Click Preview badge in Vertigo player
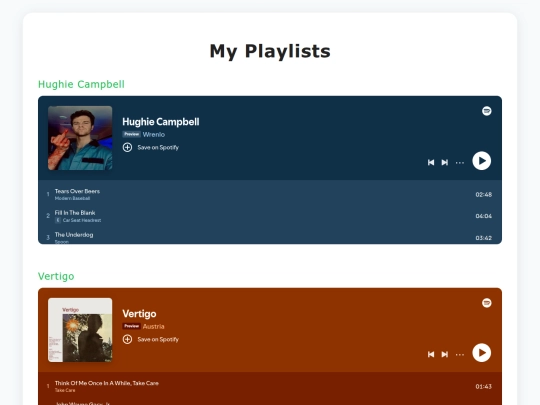The height and width of the screenshot is (405, 540). 132,326
